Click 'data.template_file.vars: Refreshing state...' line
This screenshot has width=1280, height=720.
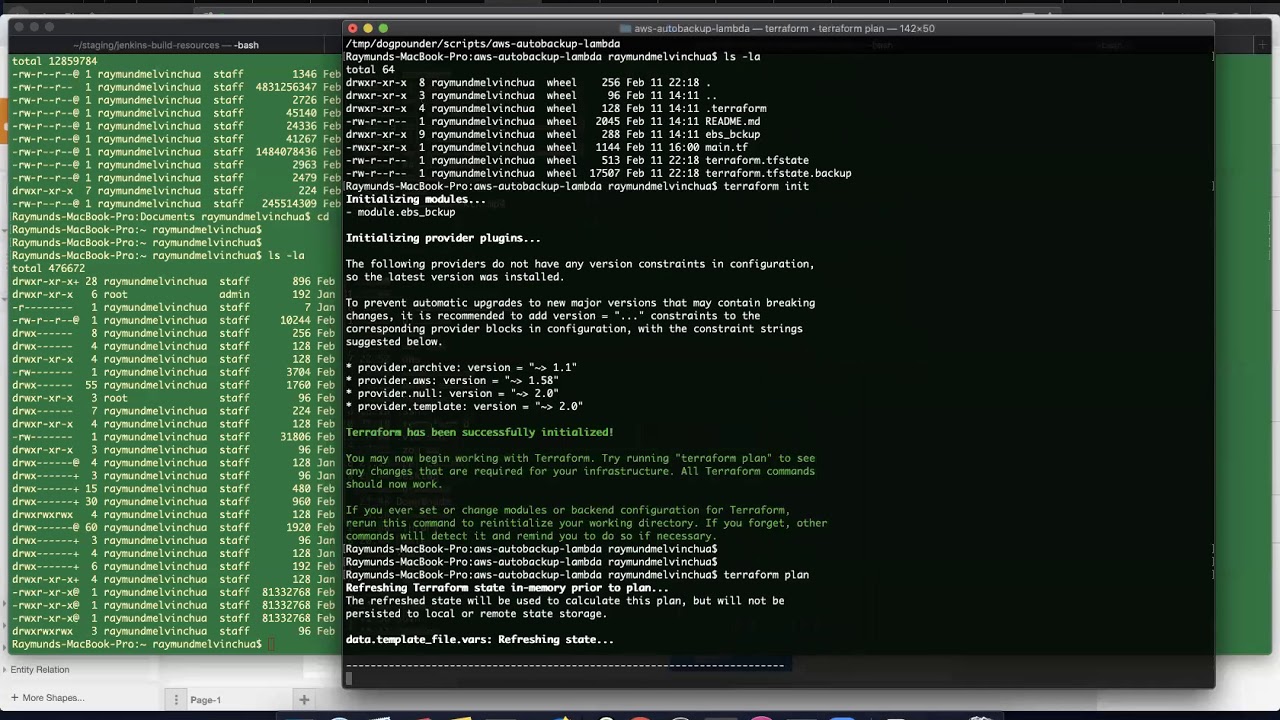point(480,640)
